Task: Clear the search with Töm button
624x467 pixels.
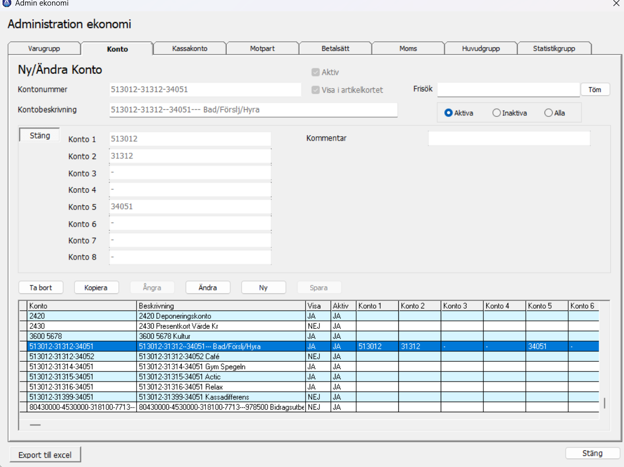Action: (x=595, y=90)
